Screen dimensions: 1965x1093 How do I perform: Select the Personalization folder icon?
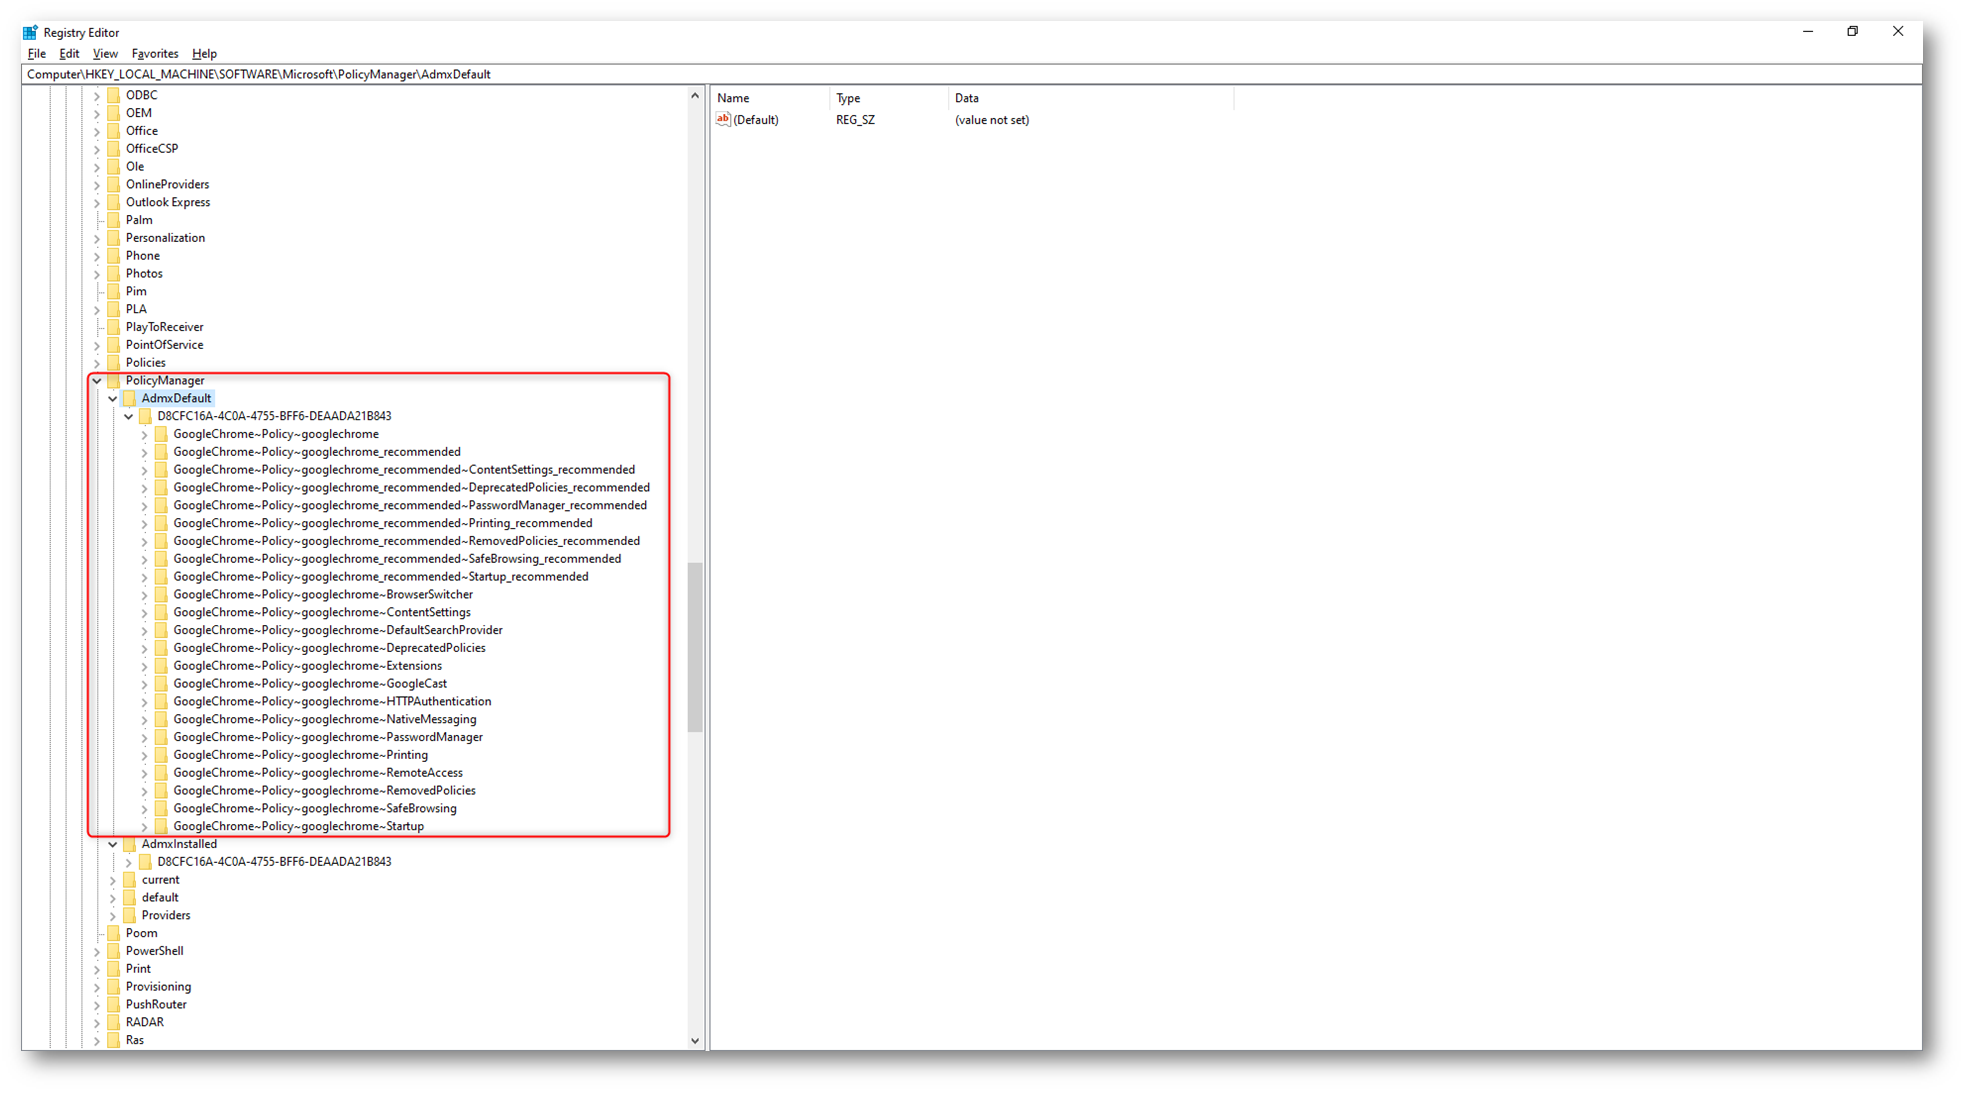pos(114,238)
